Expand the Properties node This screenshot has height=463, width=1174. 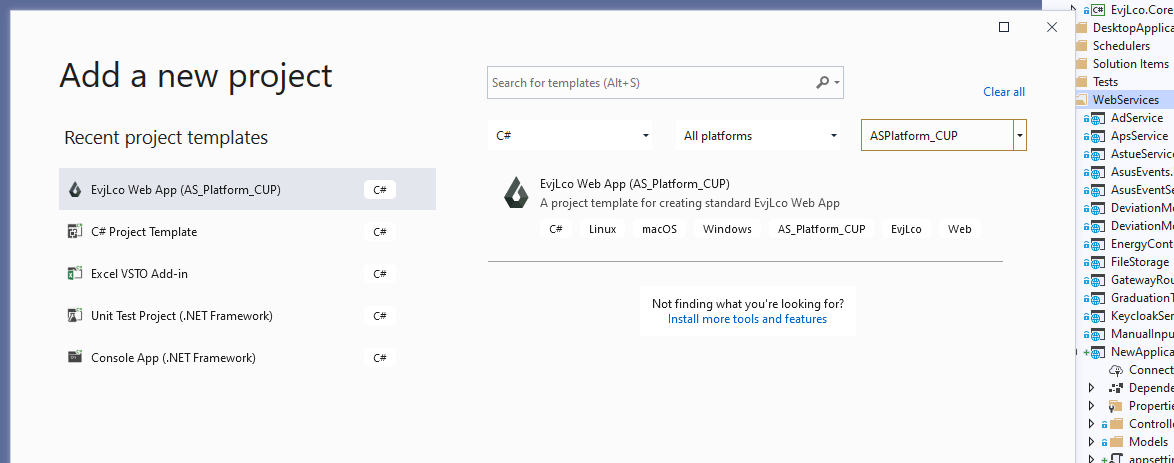coord(1092,406)
